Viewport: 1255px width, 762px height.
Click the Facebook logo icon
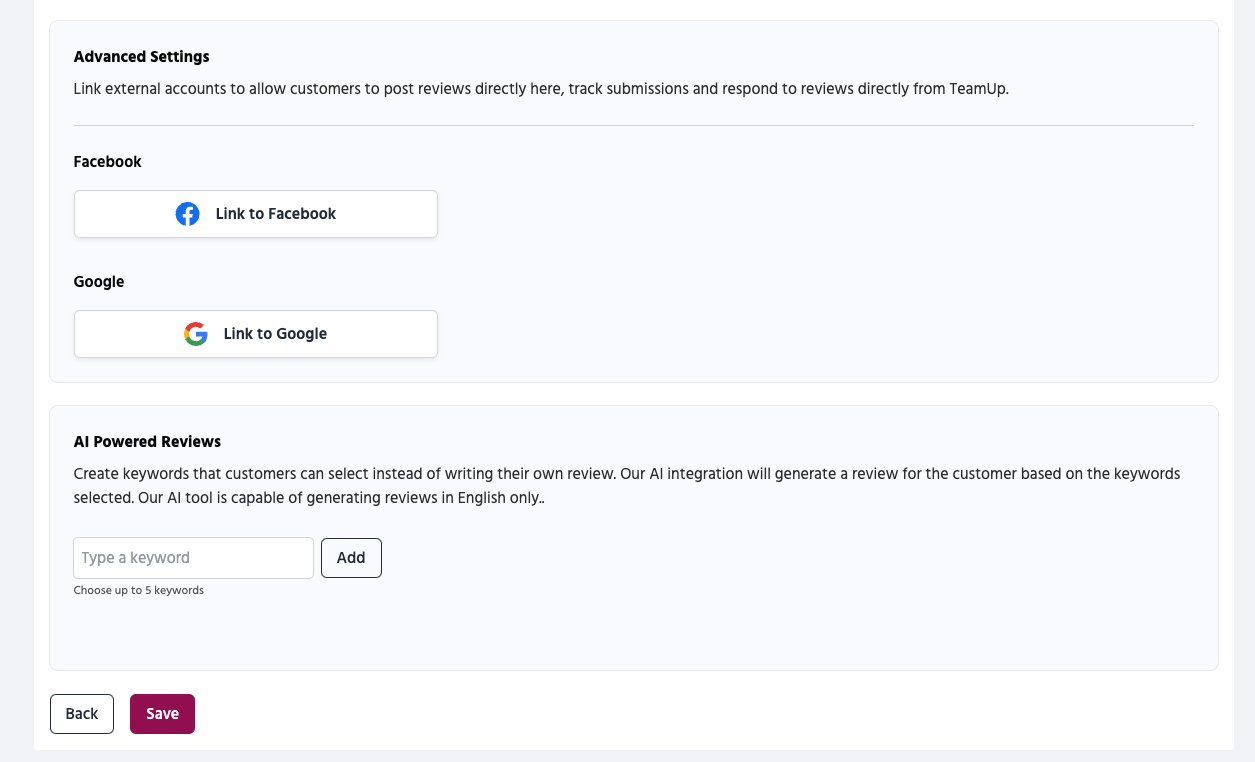coord(187,214)
